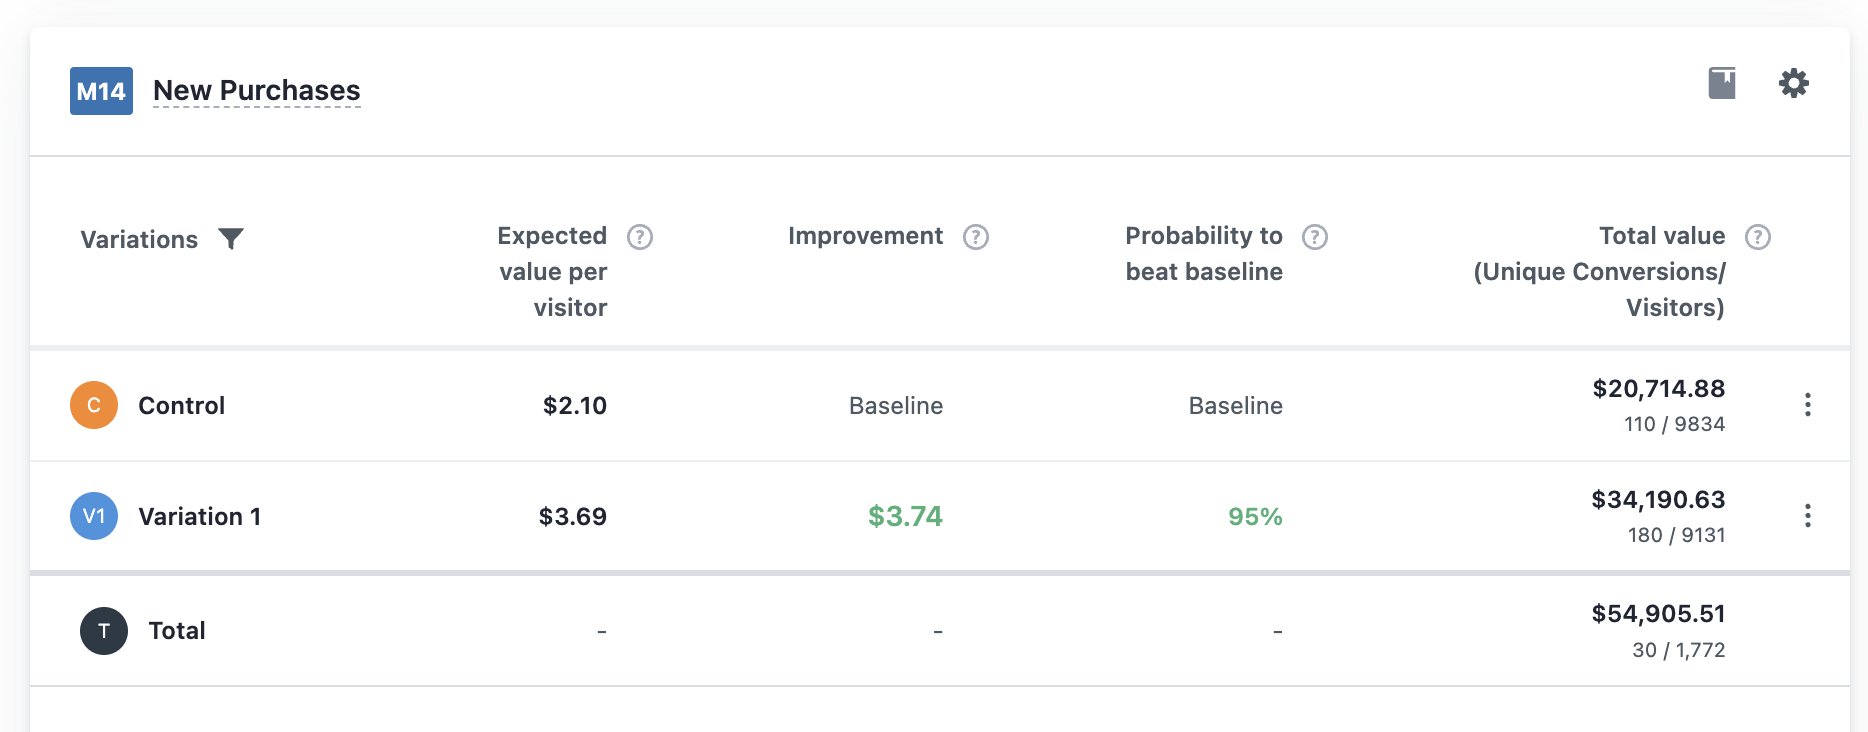This screenshot has width=1868, height=732.
Task: Click the $54,905.51 total value
Action: point(1659,613)
